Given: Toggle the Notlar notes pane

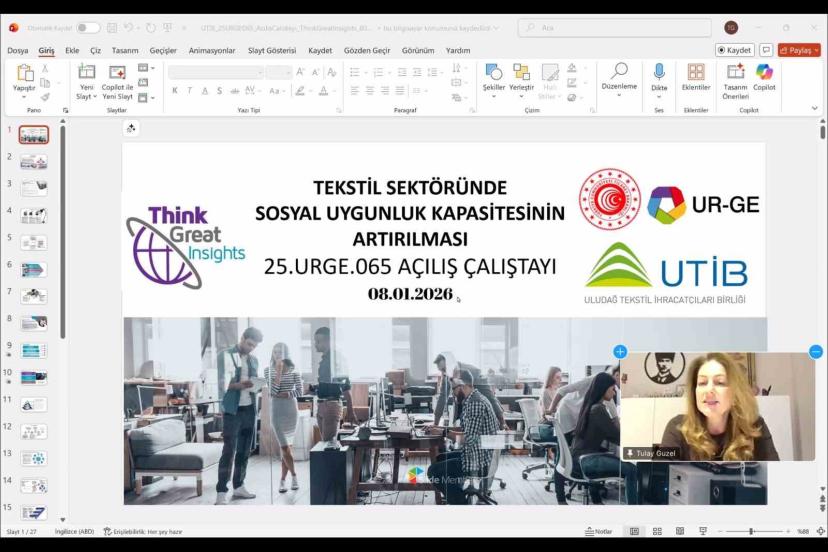Looking at the screenshot, I should 598,531.
